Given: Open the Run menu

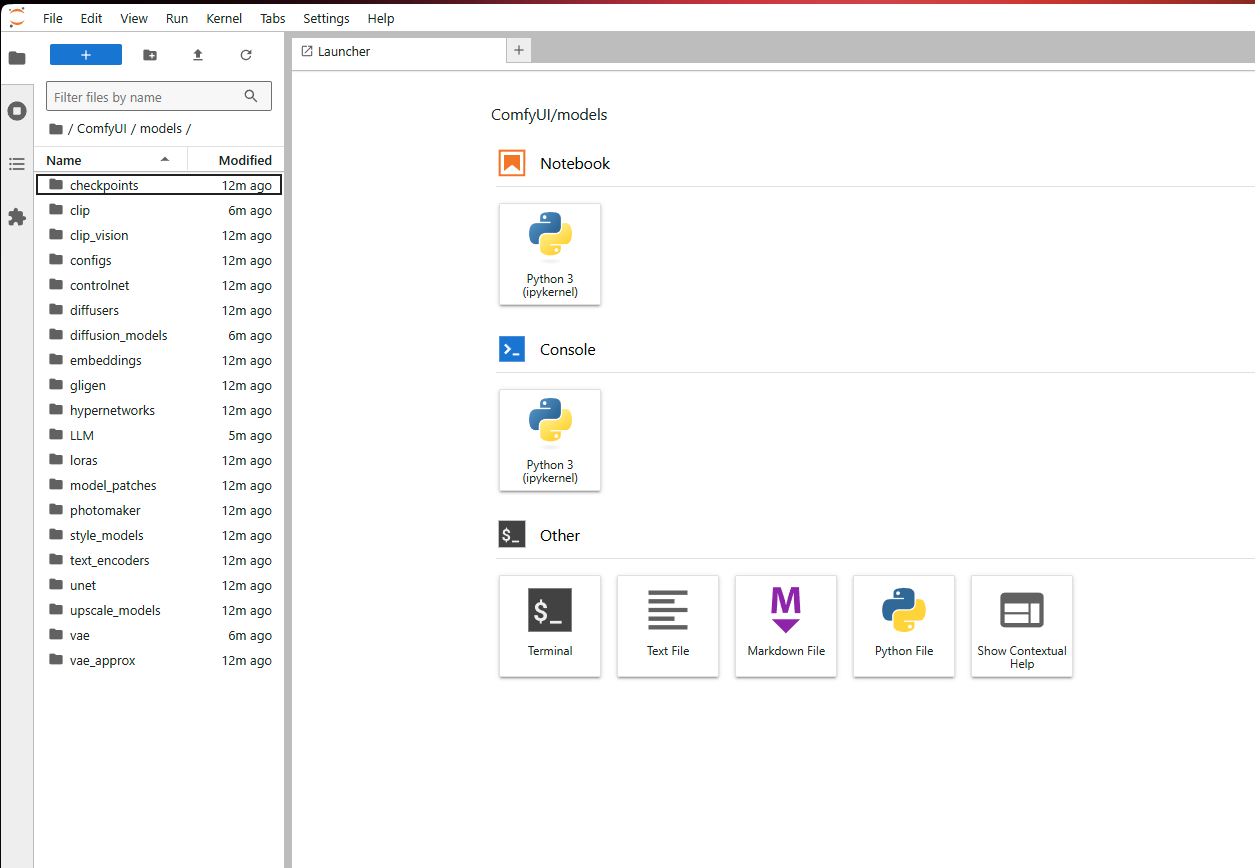Looking at the screenshot, I should (177, 18).
